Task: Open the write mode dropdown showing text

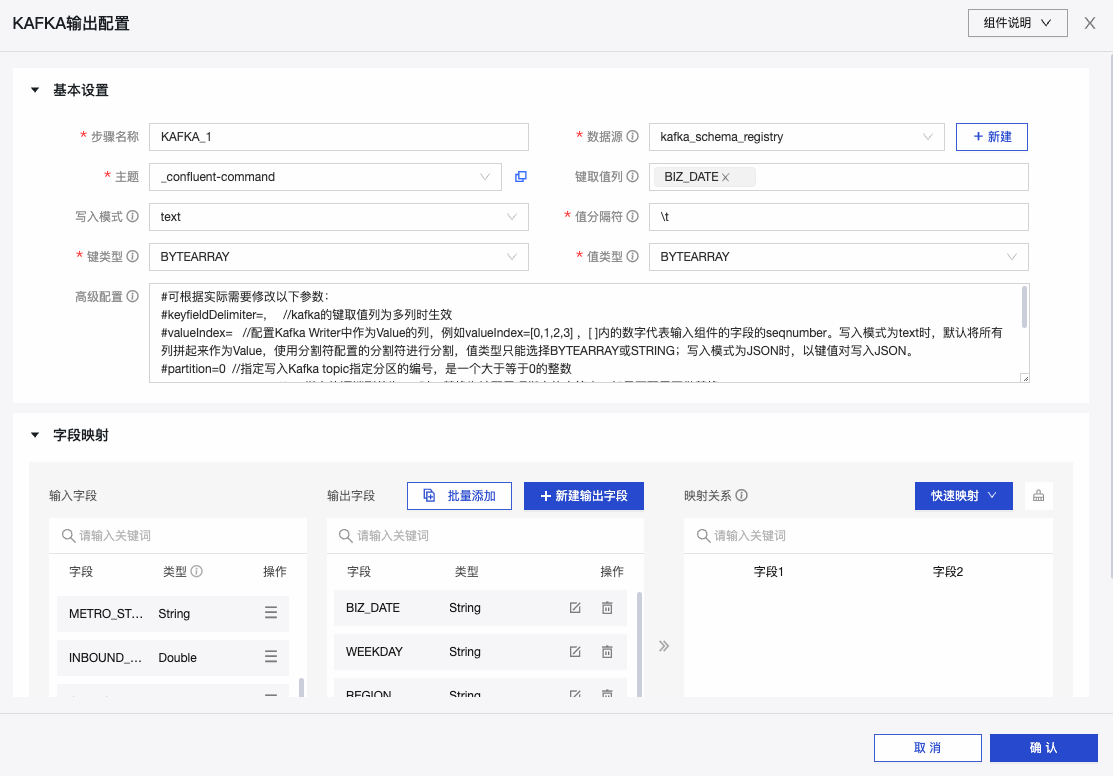Action: point(338,217)
